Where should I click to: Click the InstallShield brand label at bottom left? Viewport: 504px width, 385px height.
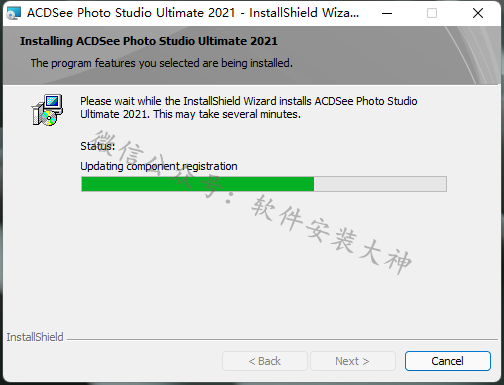35,337
